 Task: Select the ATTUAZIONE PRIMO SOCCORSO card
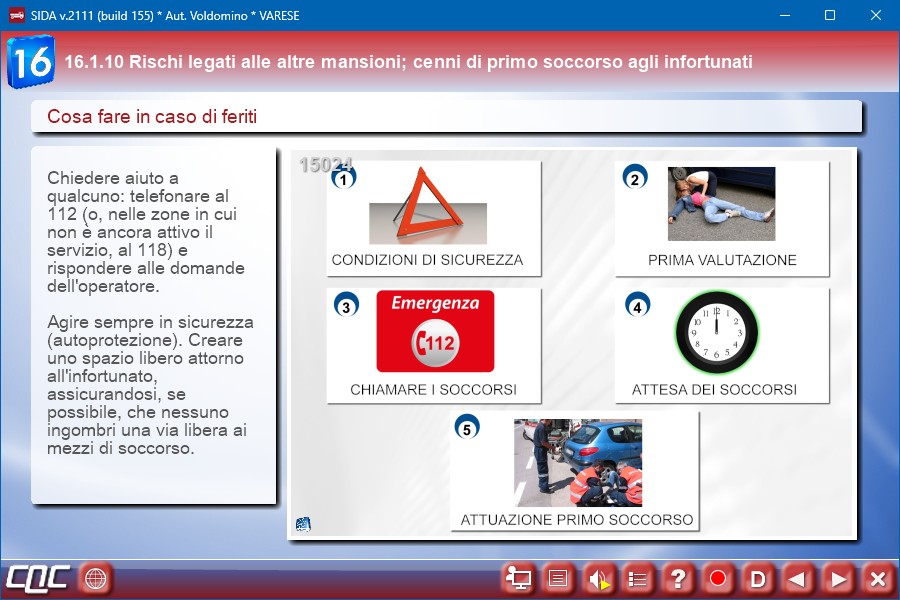coord(575,472)
